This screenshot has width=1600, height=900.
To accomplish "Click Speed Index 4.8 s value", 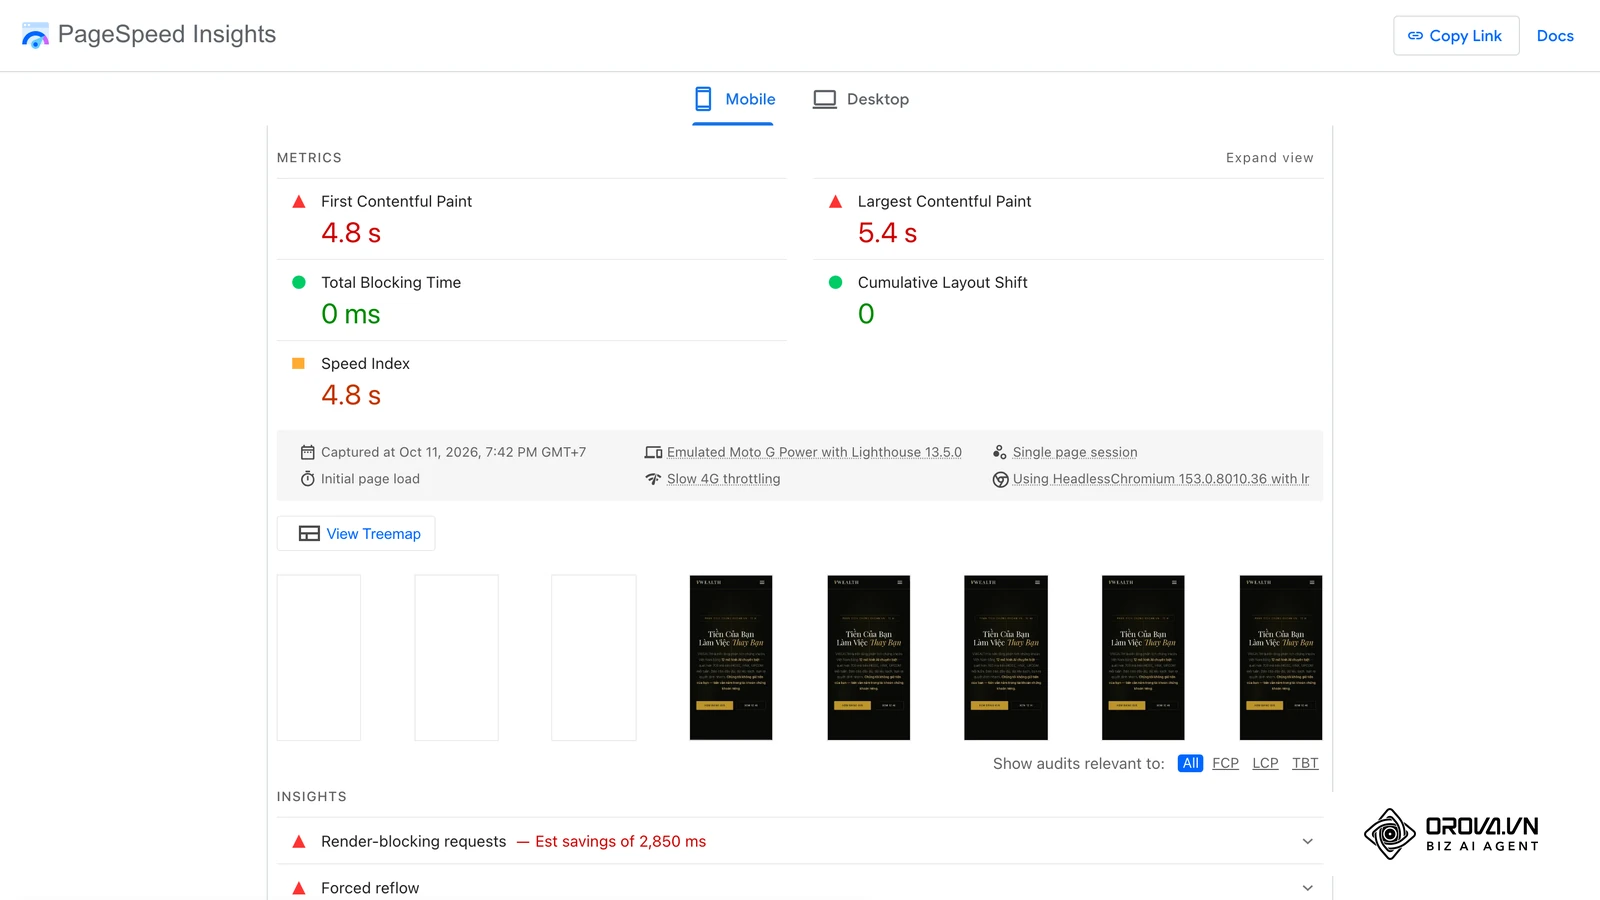I will (351, 395).
